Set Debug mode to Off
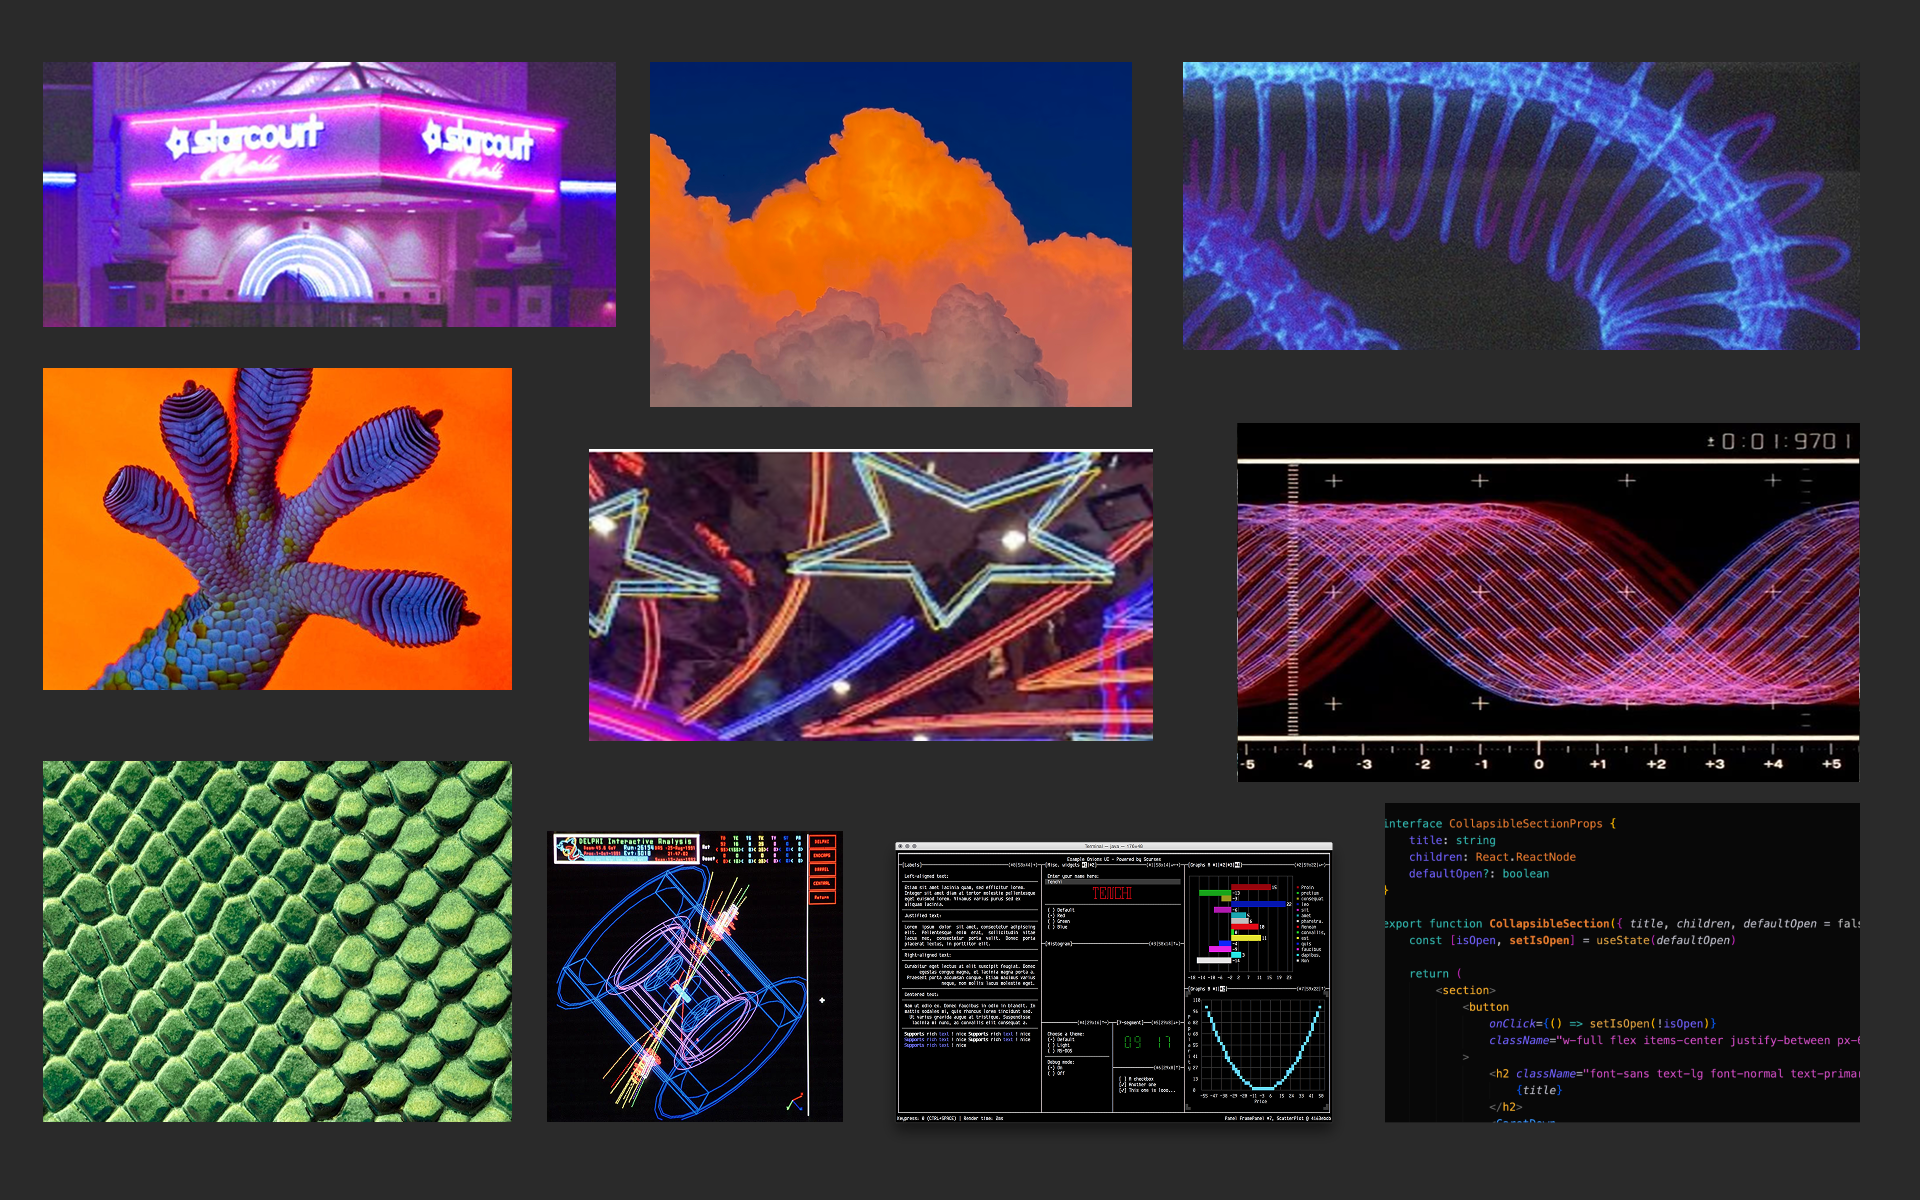1920x1200 pixels. (x=1051, y=1073)
